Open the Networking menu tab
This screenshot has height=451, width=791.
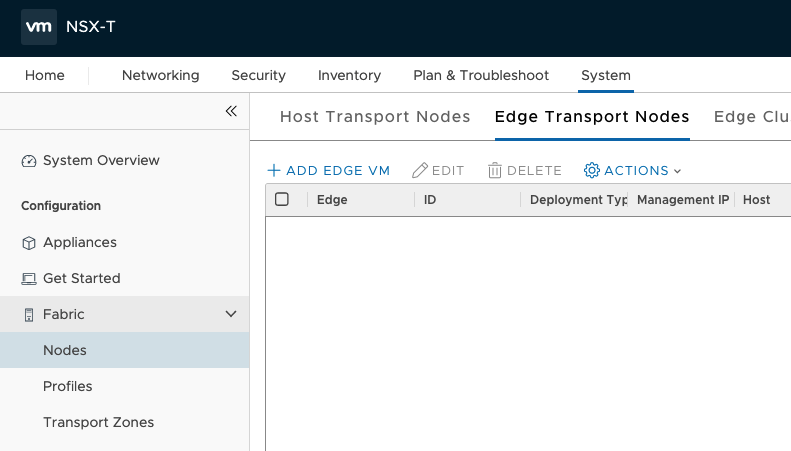click(x=160, y=75)
